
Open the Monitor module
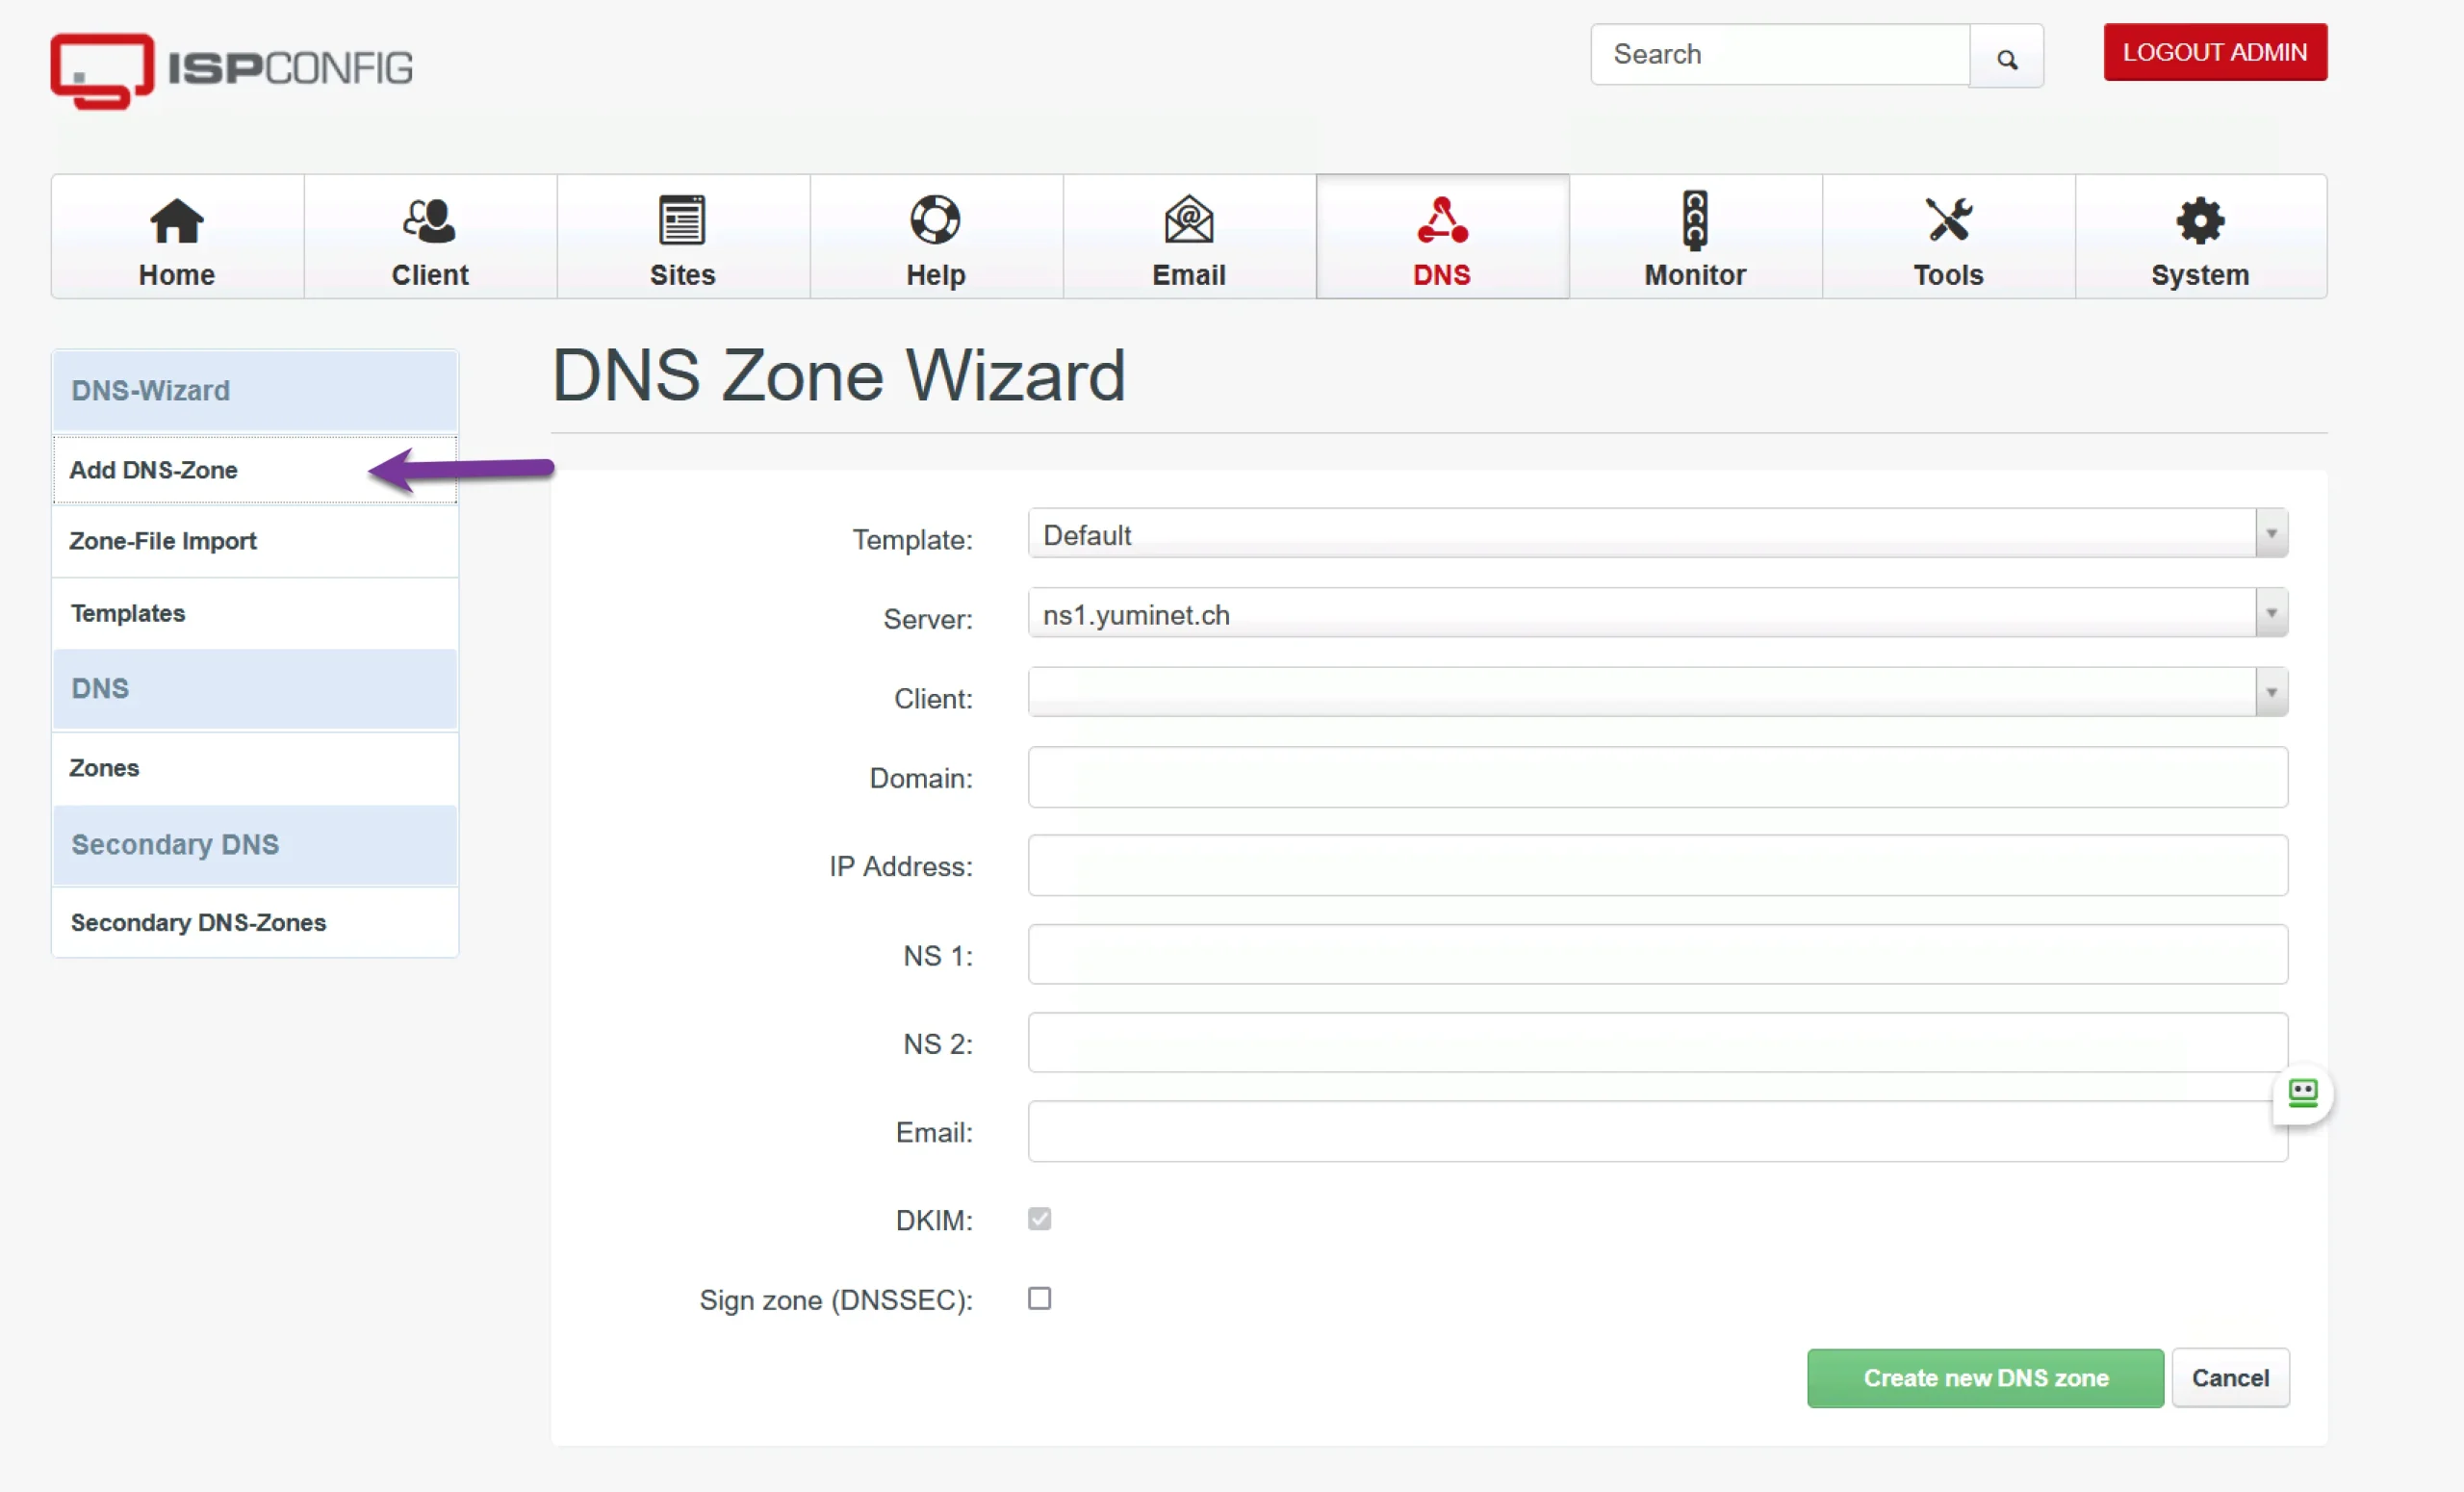point(1695,237)
